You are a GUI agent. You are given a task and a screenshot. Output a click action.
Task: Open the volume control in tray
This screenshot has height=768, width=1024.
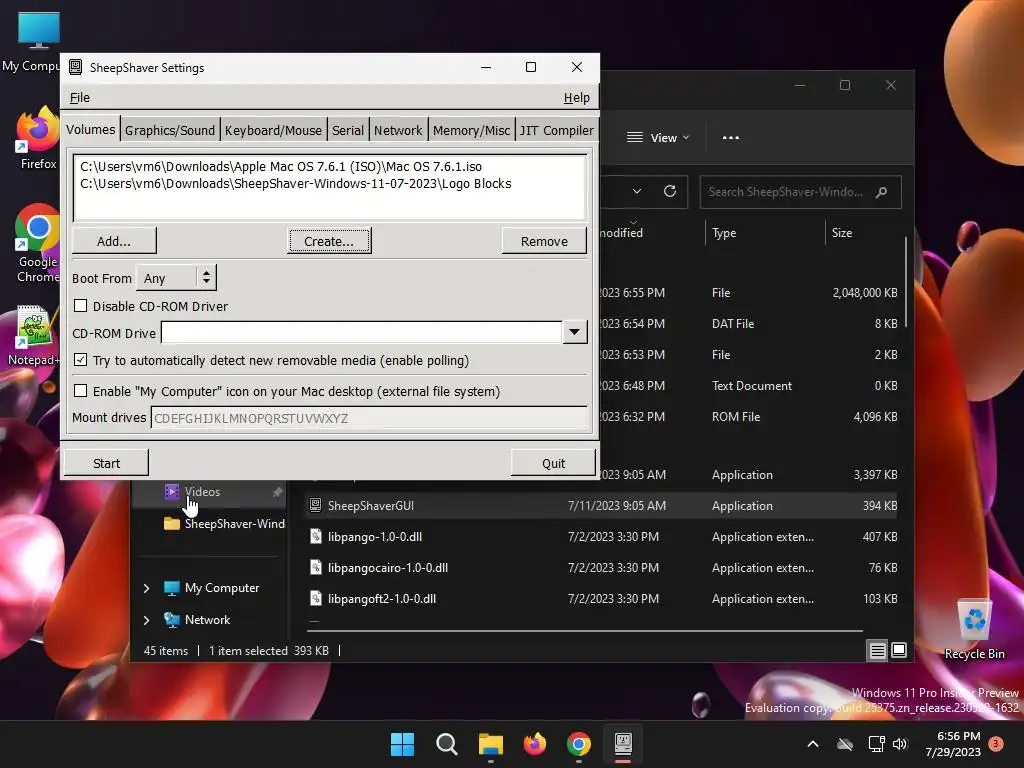click(x=900, y=744)
